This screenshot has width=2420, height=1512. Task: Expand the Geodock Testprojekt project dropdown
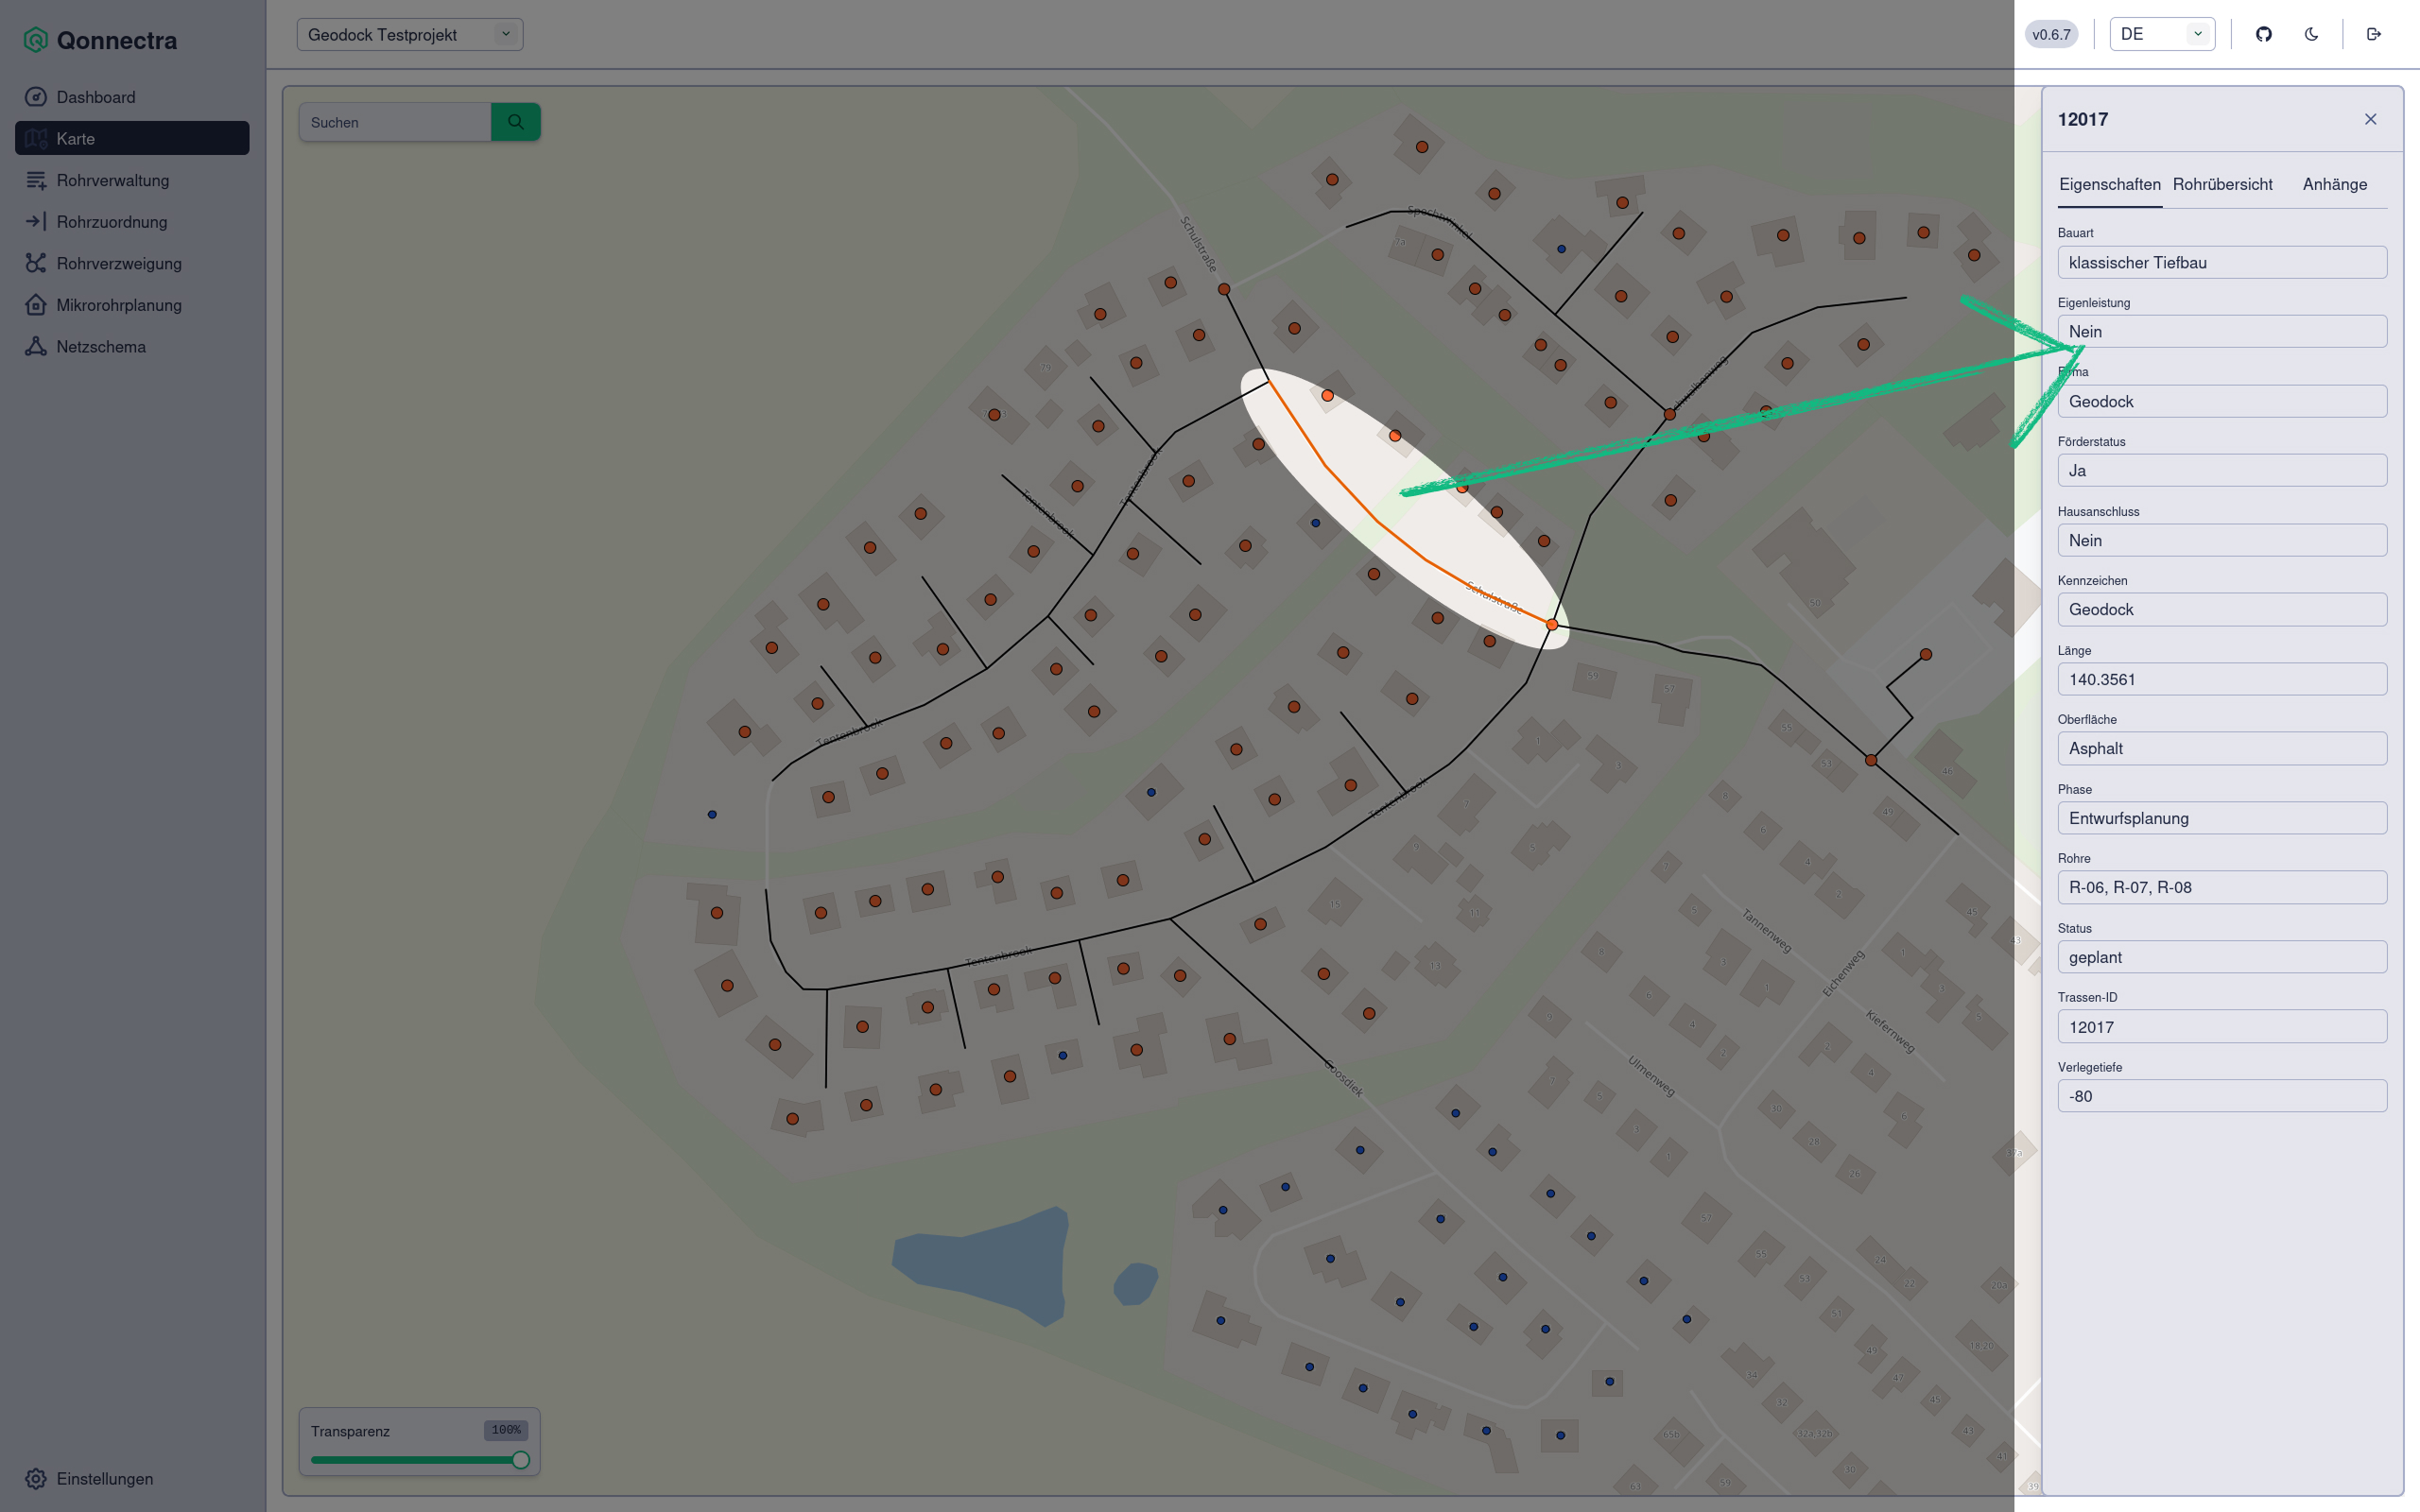pos(409,35)
